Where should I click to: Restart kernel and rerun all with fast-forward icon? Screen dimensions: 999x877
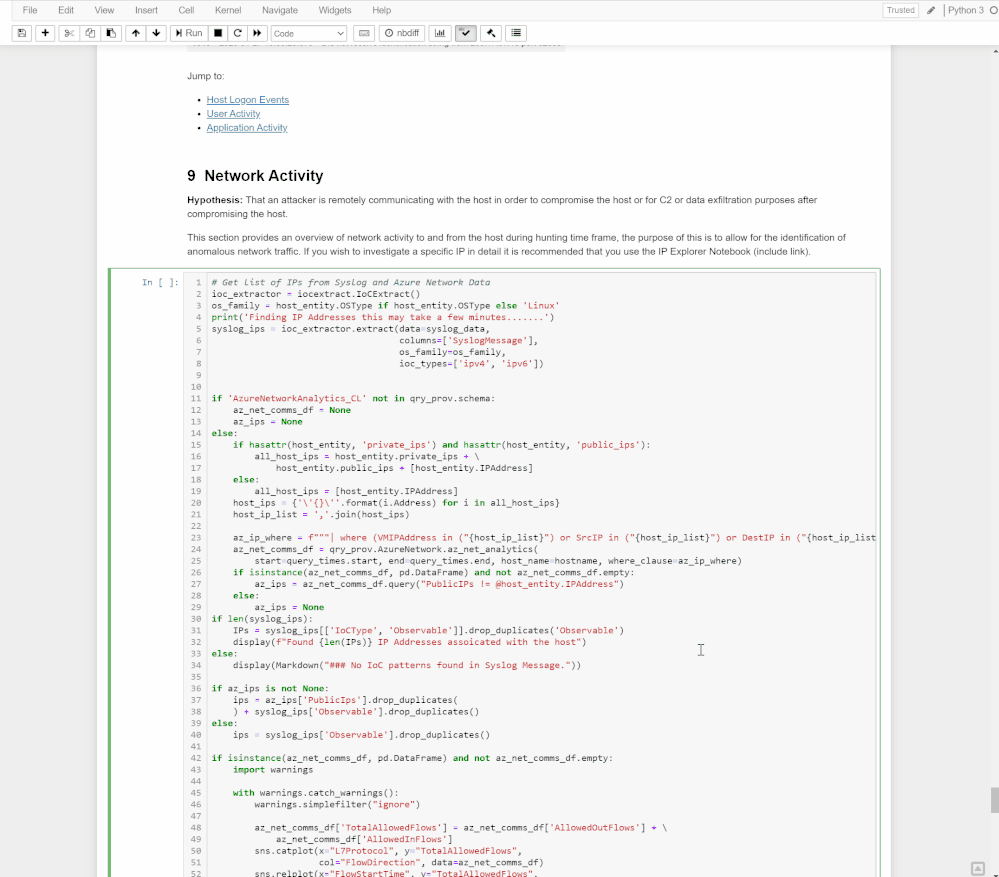click(257, 33)
